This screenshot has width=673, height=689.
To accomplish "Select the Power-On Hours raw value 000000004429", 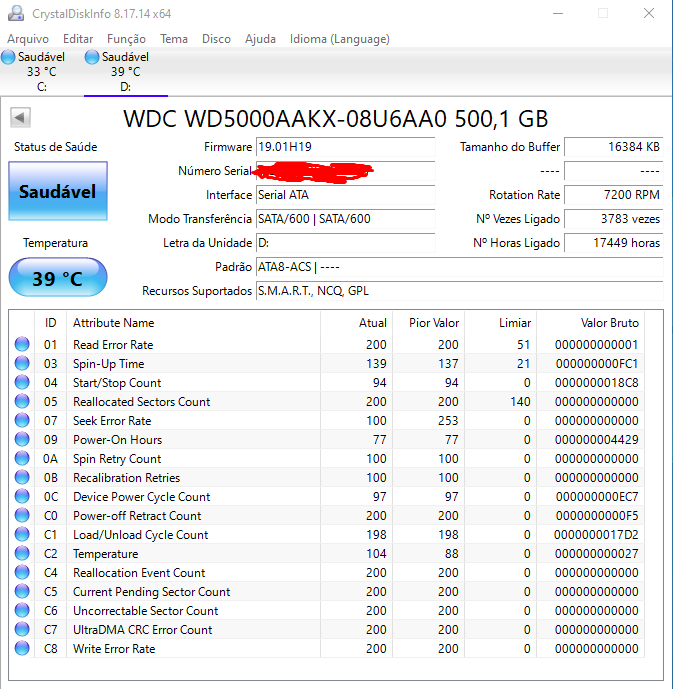I will 597,439.
